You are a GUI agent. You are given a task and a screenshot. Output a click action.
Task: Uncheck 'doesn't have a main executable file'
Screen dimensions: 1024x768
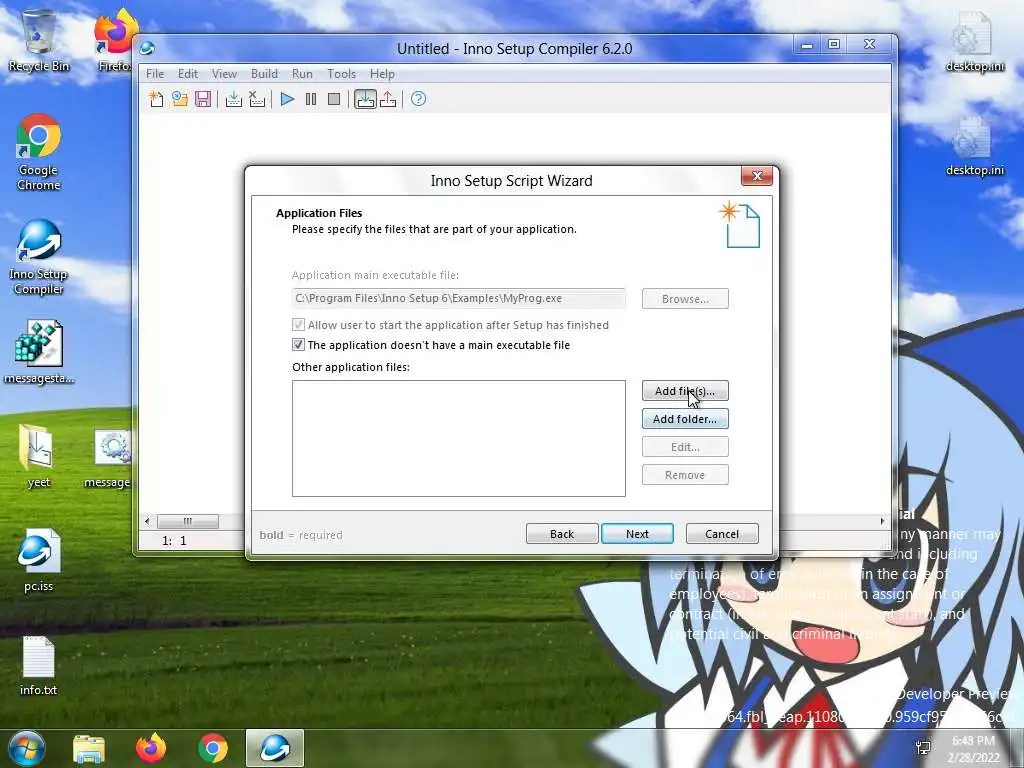pos(298,344)
